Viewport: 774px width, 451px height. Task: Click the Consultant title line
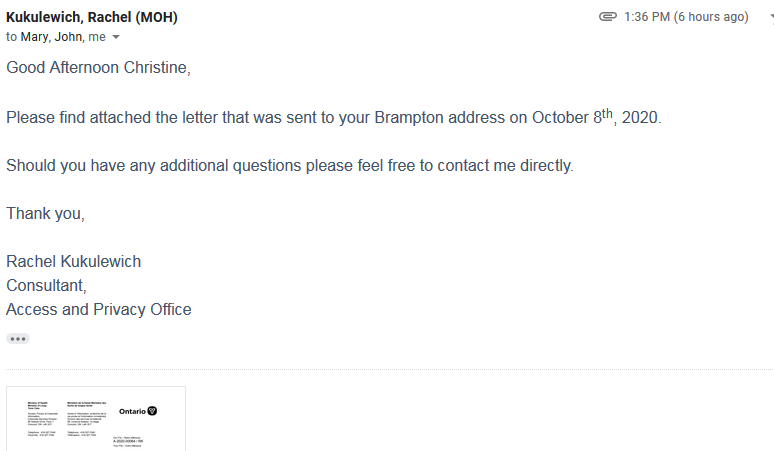(x=46, y=286)
